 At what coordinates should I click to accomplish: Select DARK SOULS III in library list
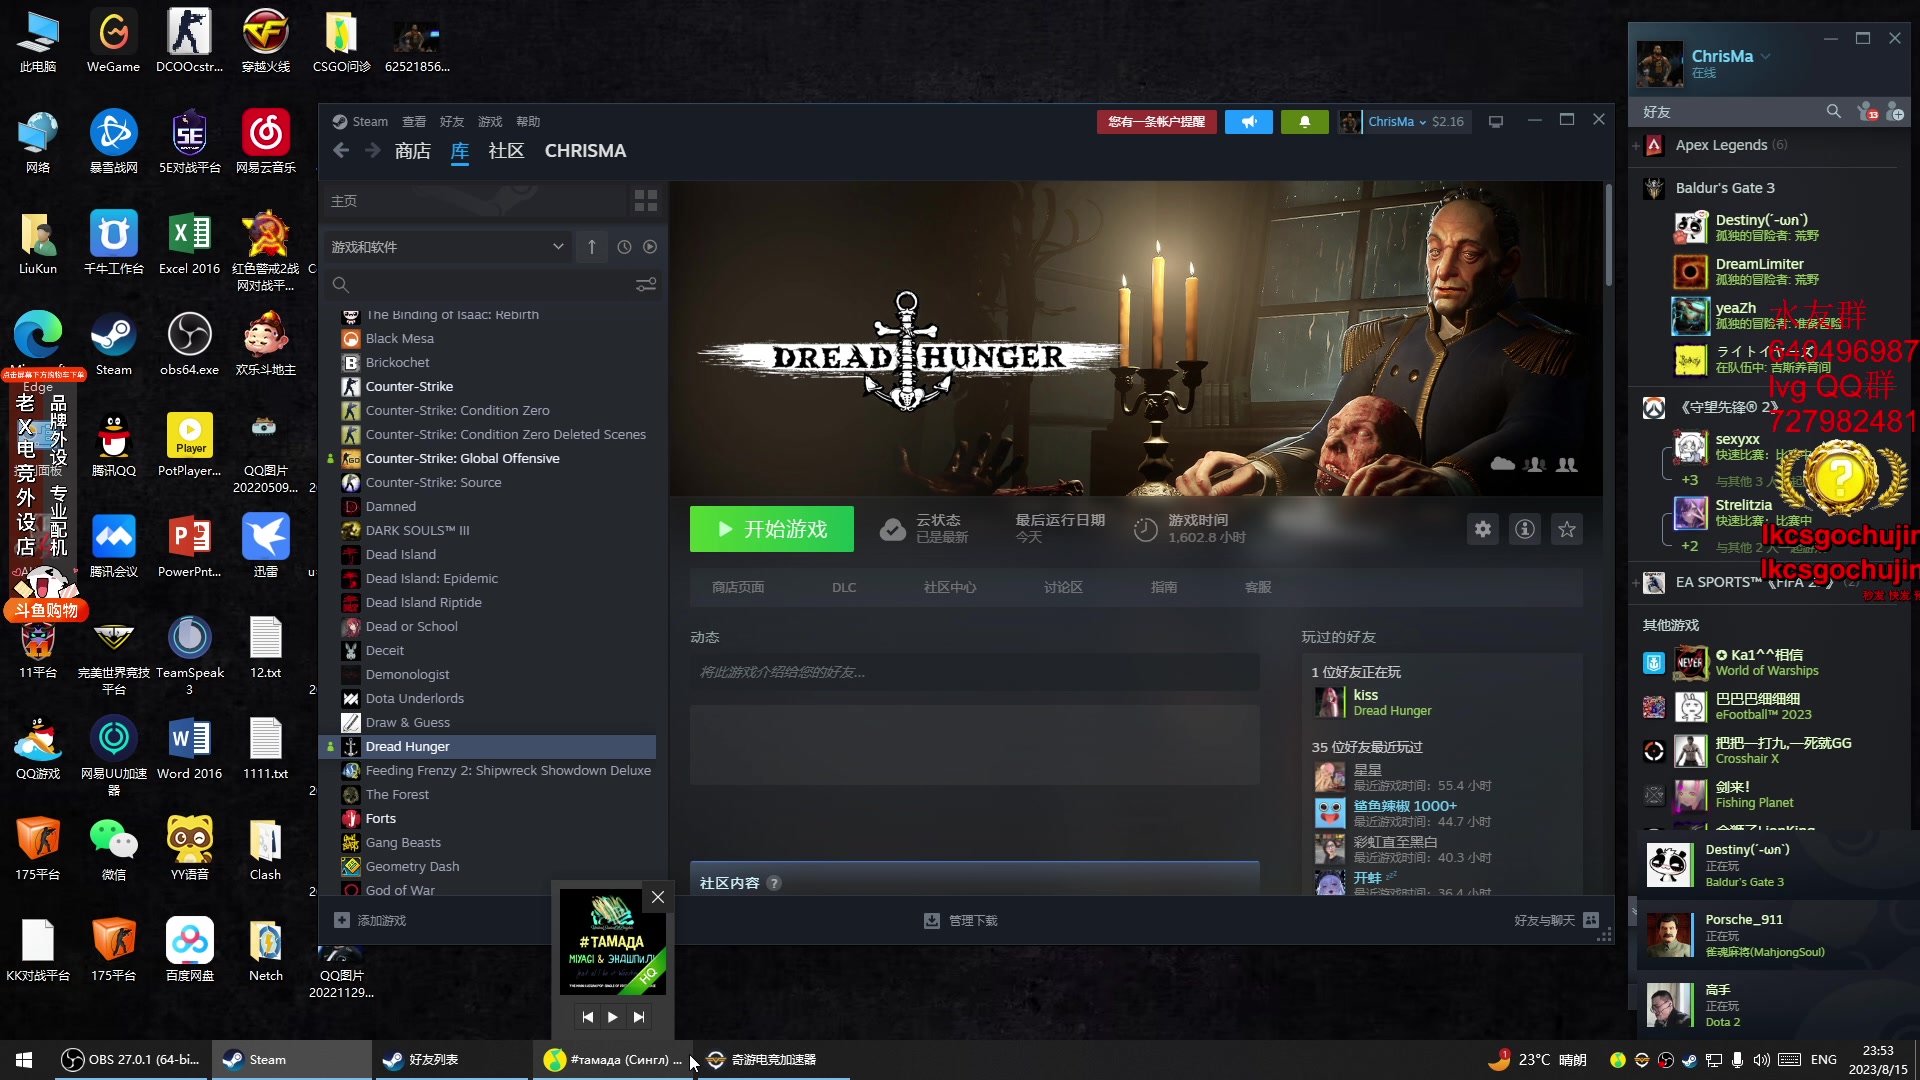click(x=490, y=531)
